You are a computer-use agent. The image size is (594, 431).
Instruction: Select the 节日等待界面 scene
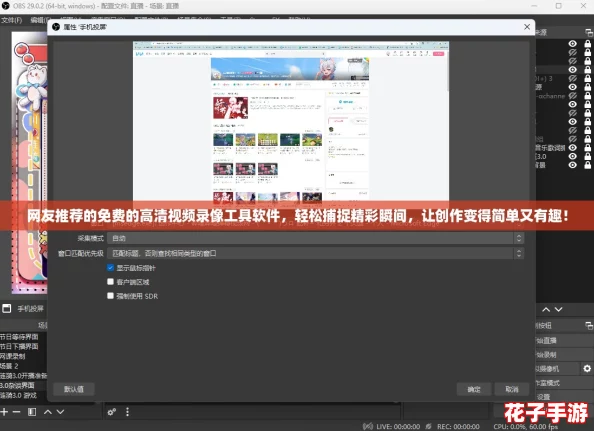pos(19,337)
